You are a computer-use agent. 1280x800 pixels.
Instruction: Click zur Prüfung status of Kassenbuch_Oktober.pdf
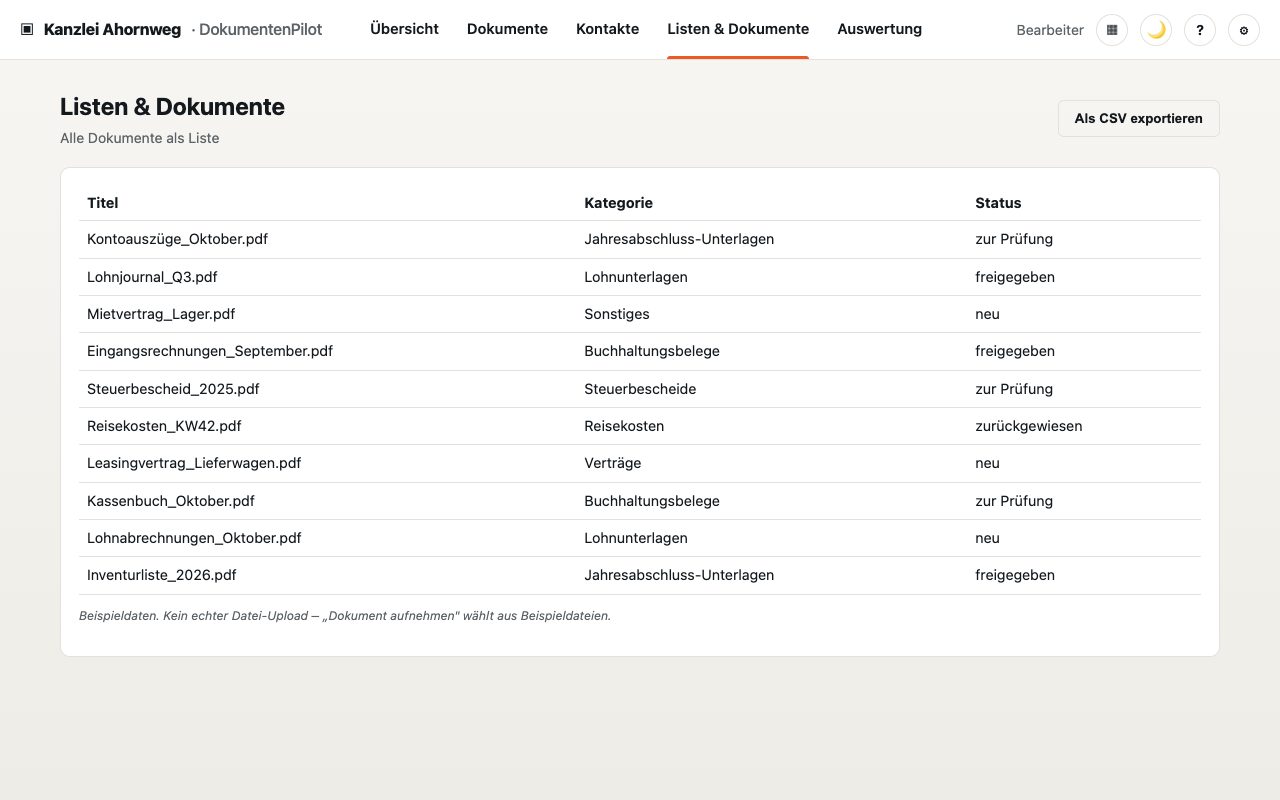[x=1014, y=501]
